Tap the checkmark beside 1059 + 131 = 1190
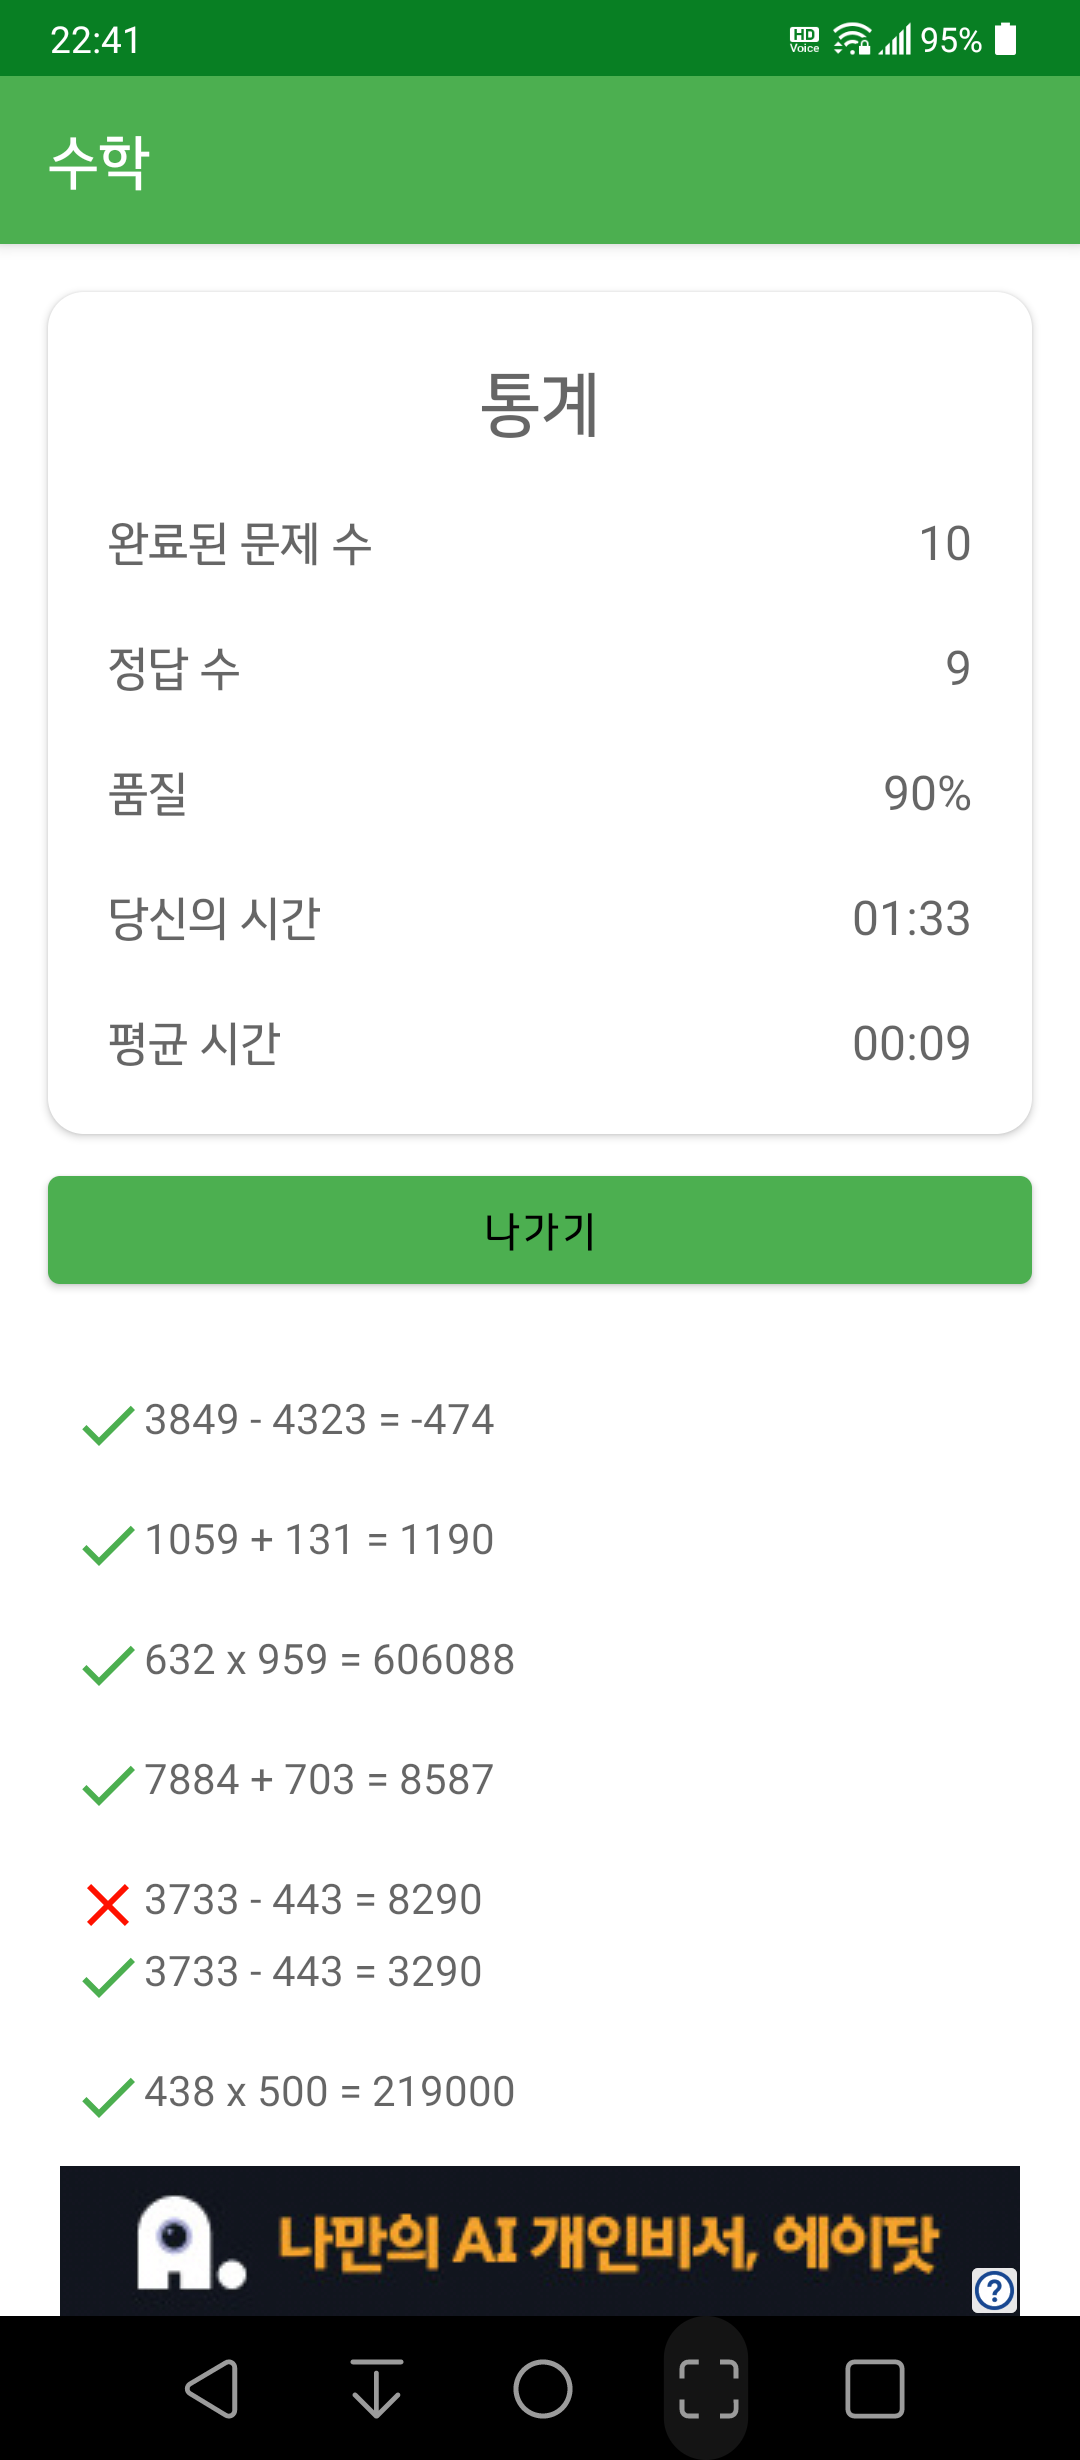1080x2460 pixels. tap(108, 1545)
